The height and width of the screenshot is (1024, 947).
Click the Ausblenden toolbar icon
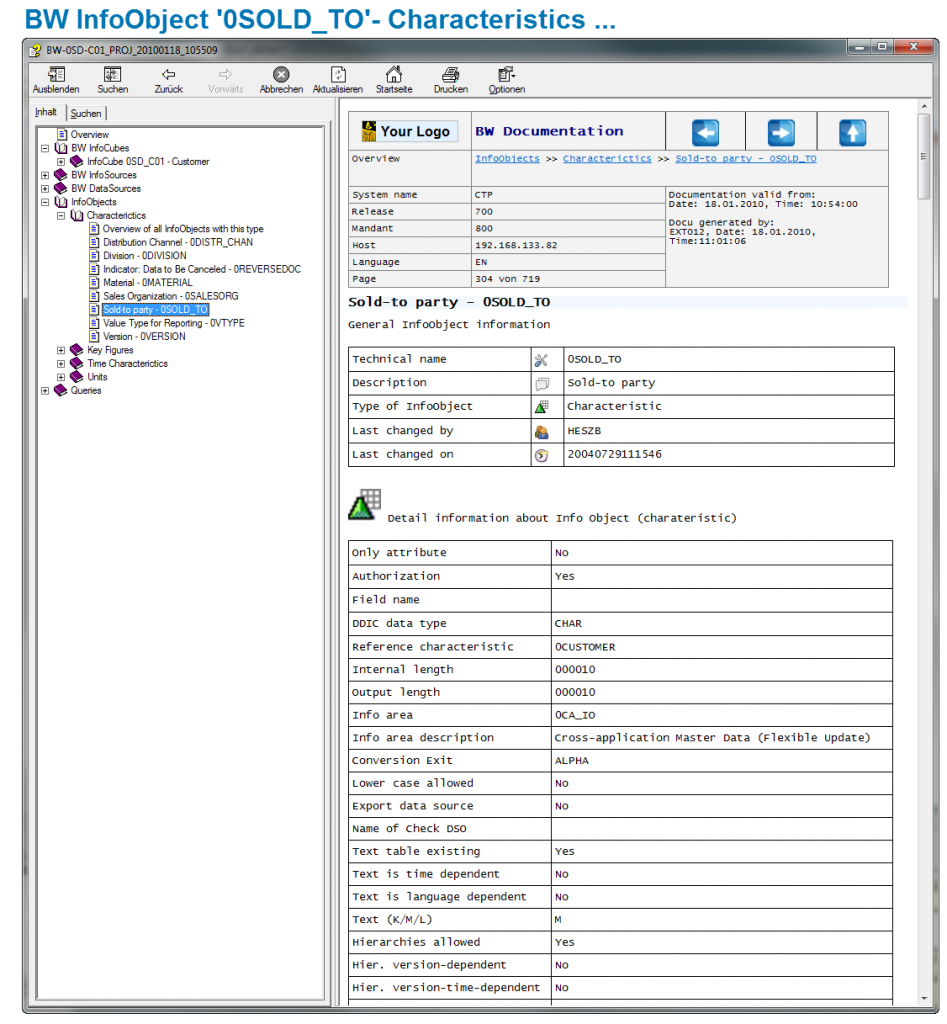point(56,75)
